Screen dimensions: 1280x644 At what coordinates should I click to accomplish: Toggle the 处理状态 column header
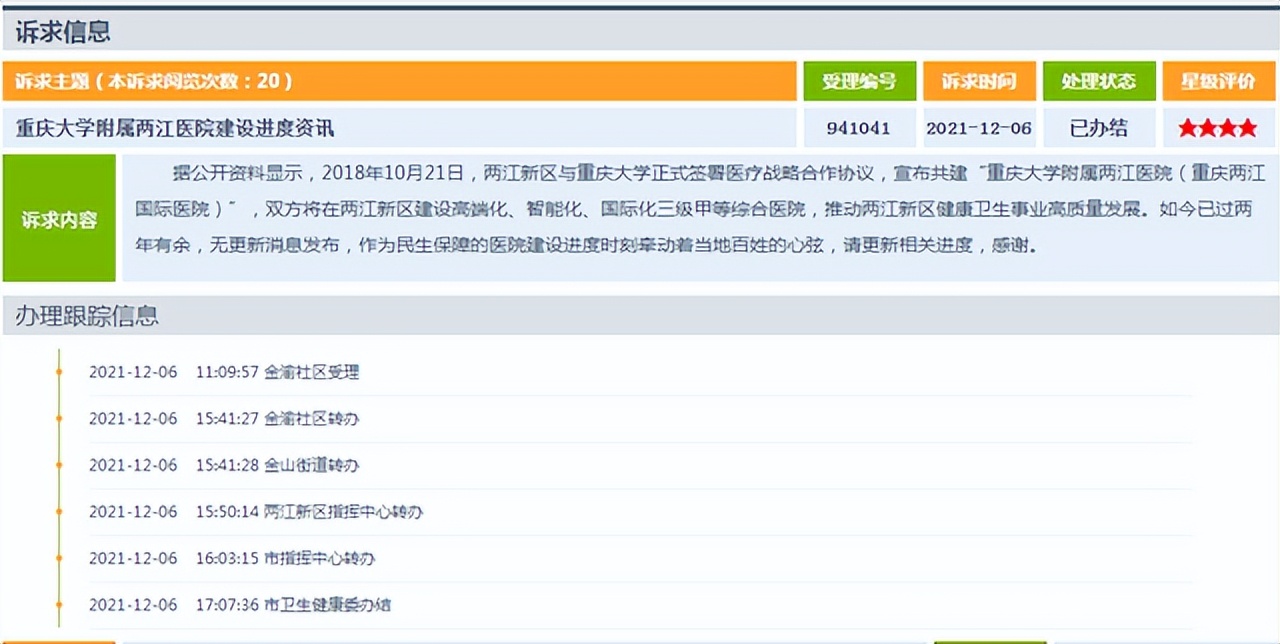(1099, 81)
